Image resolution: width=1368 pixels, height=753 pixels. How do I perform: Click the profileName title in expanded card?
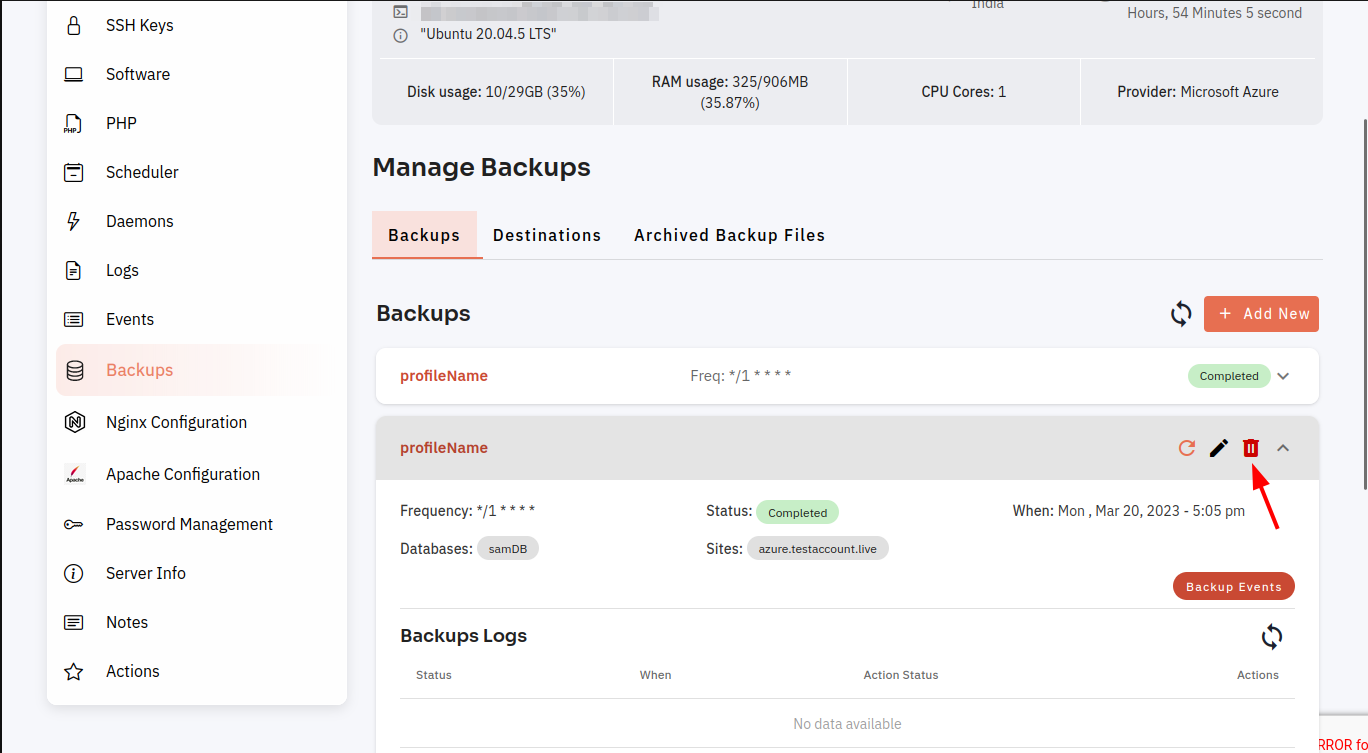tap(444, 448)
